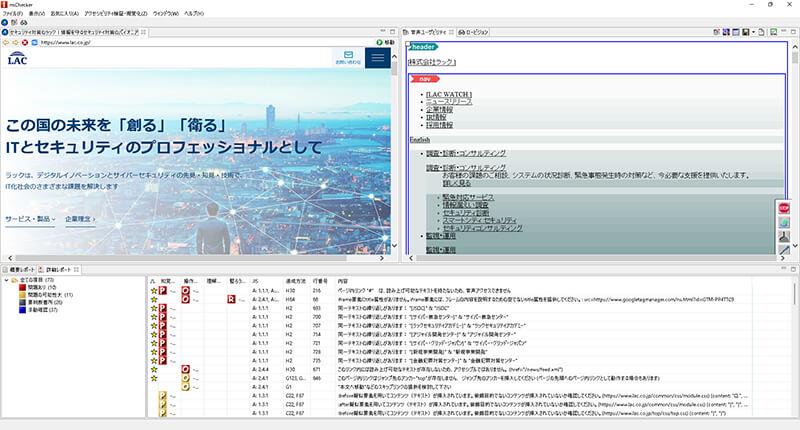Click the 達成方法 column header
This screenshot has height=430, width=800.
click(296, 282)
